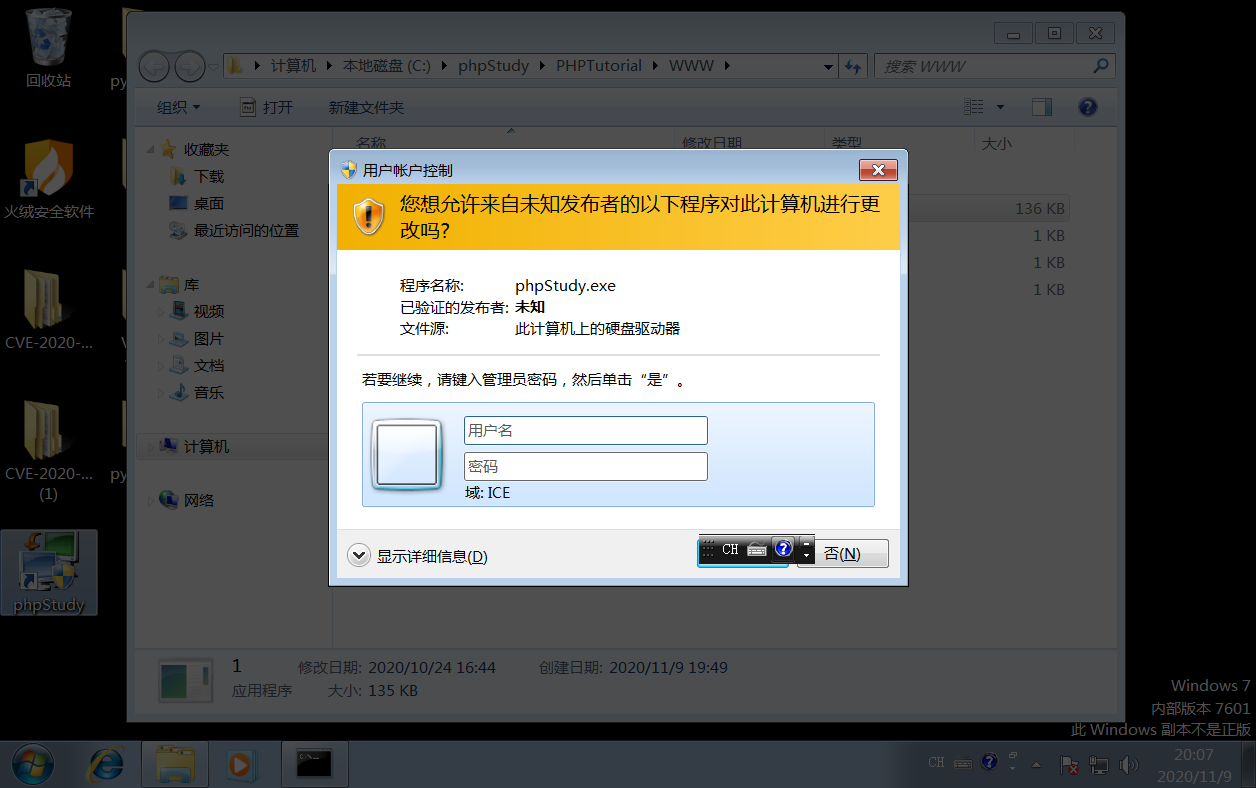The width and height of the screenshot is (1256, 788).
Task: Click Action Center flag tray icon
Action: pyautogui.click(x=1069, y=765)
